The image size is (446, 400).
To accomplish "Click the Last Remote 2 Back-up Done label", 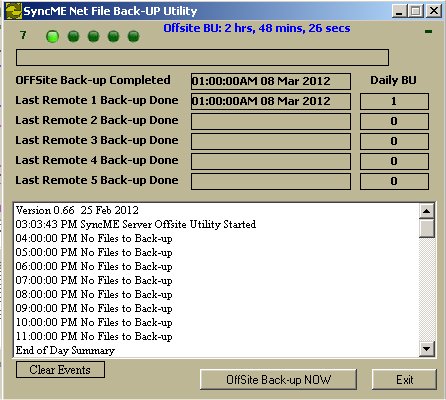I will pyautogui.click(x=97, y=121).
